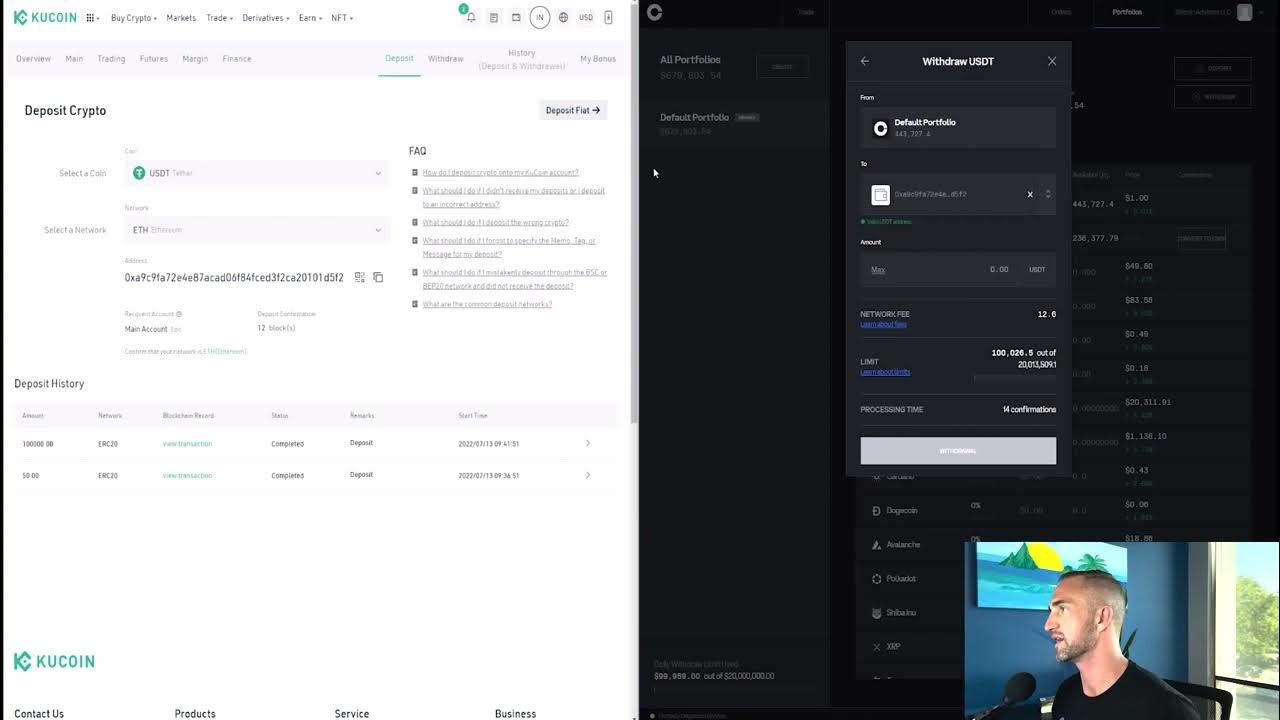The height and width of the screenshot is (720, 1280).
Task: View transaction for 50.00 deposit
Action: (x=187, y=476)
